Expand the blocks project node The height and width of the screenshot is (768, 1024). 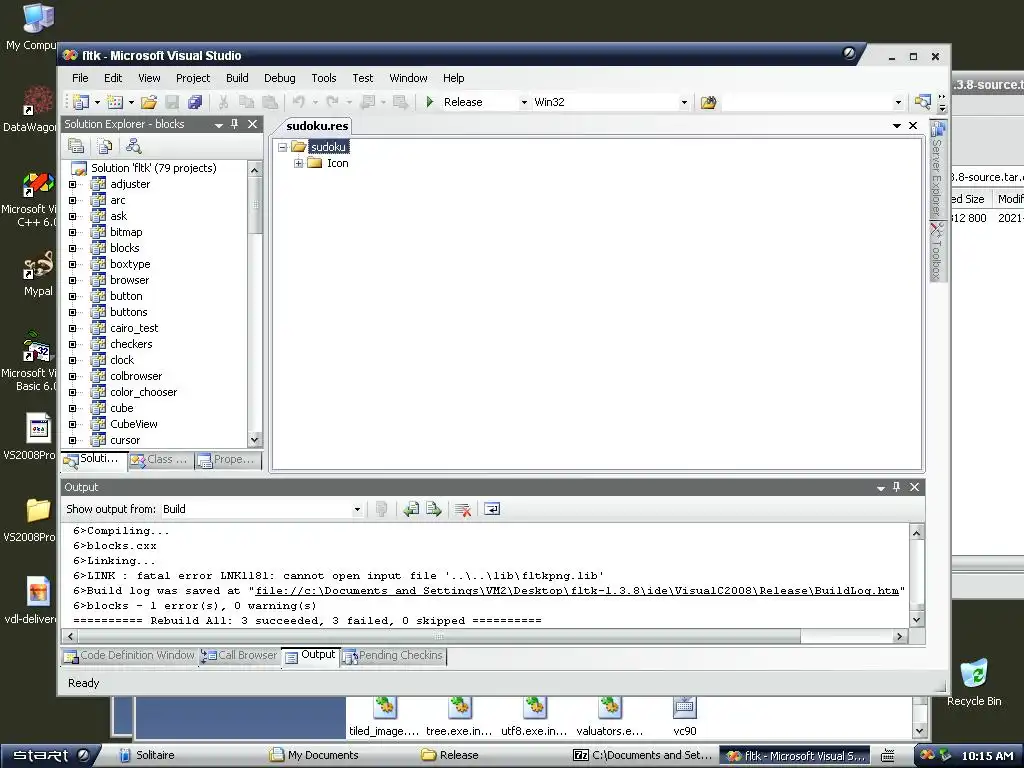[x=72, y=248]
